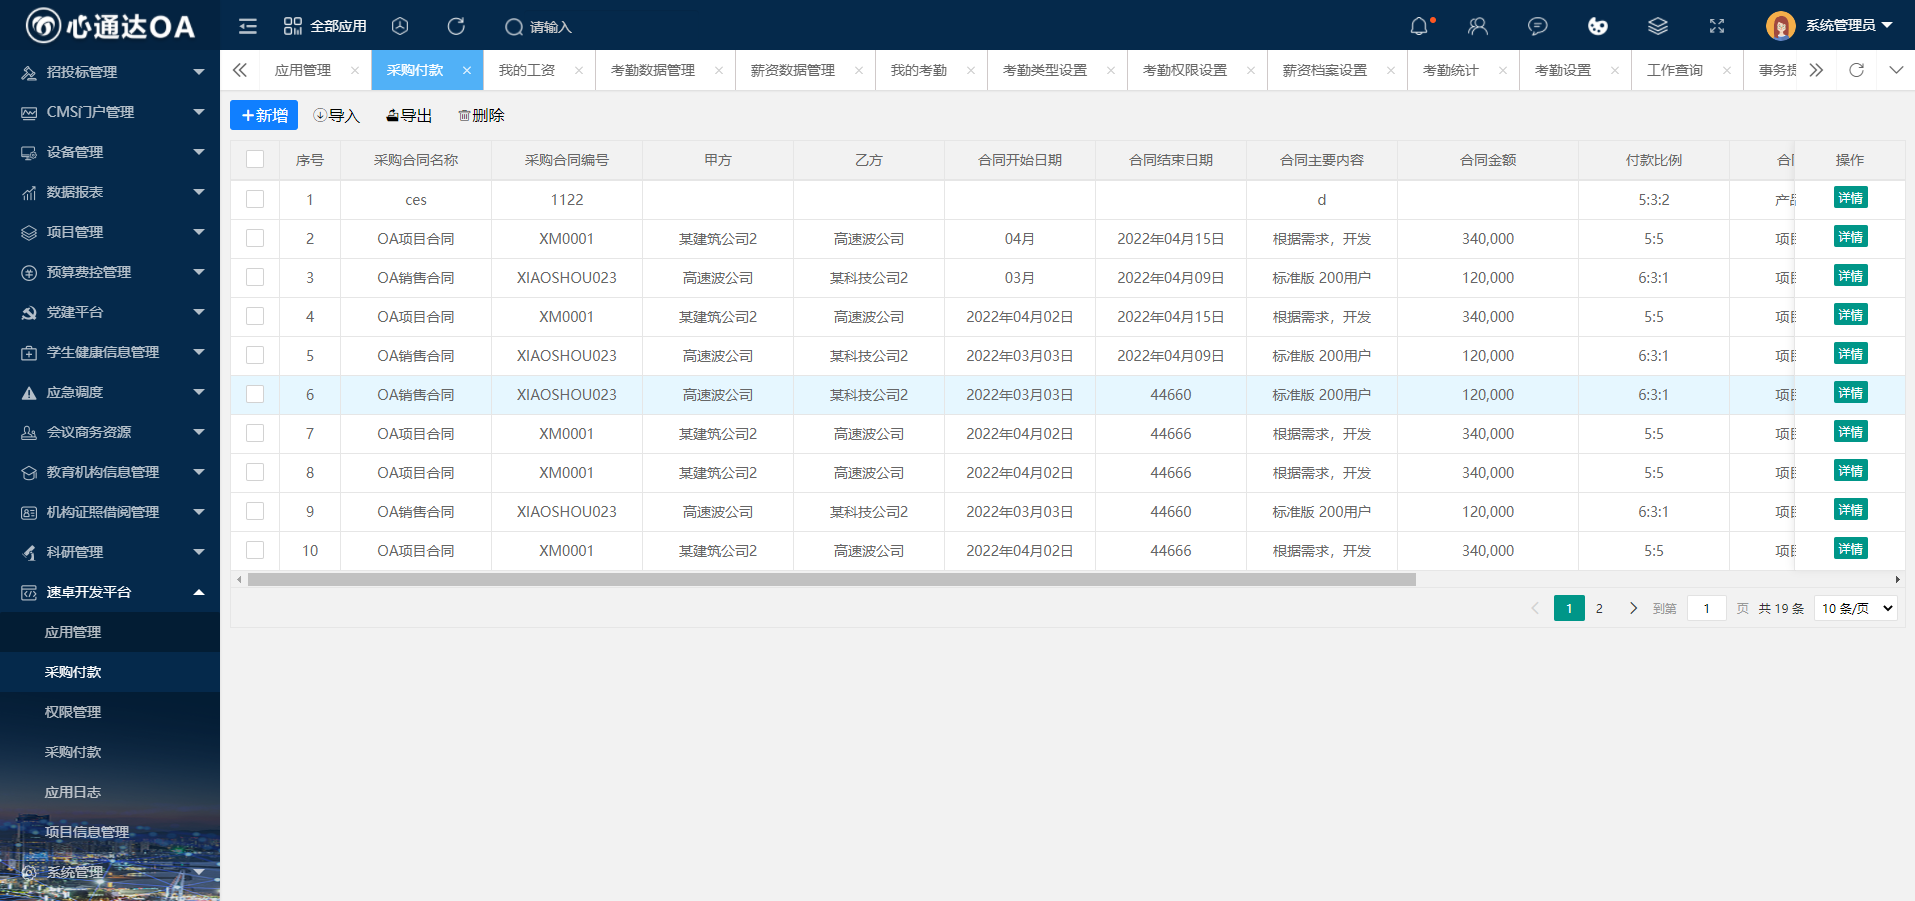
Task: Click the layers stack icon in header
Action: (1658, 26)
